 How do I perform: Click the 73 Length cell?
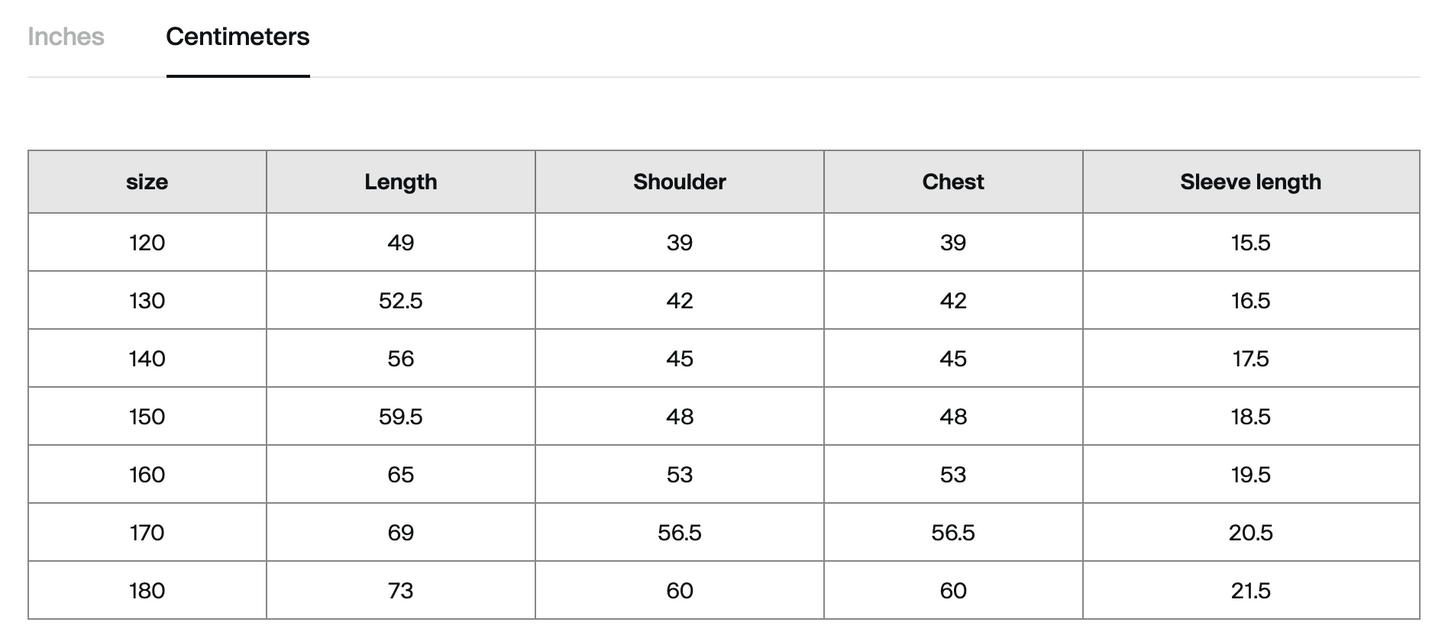click(401, 591)
